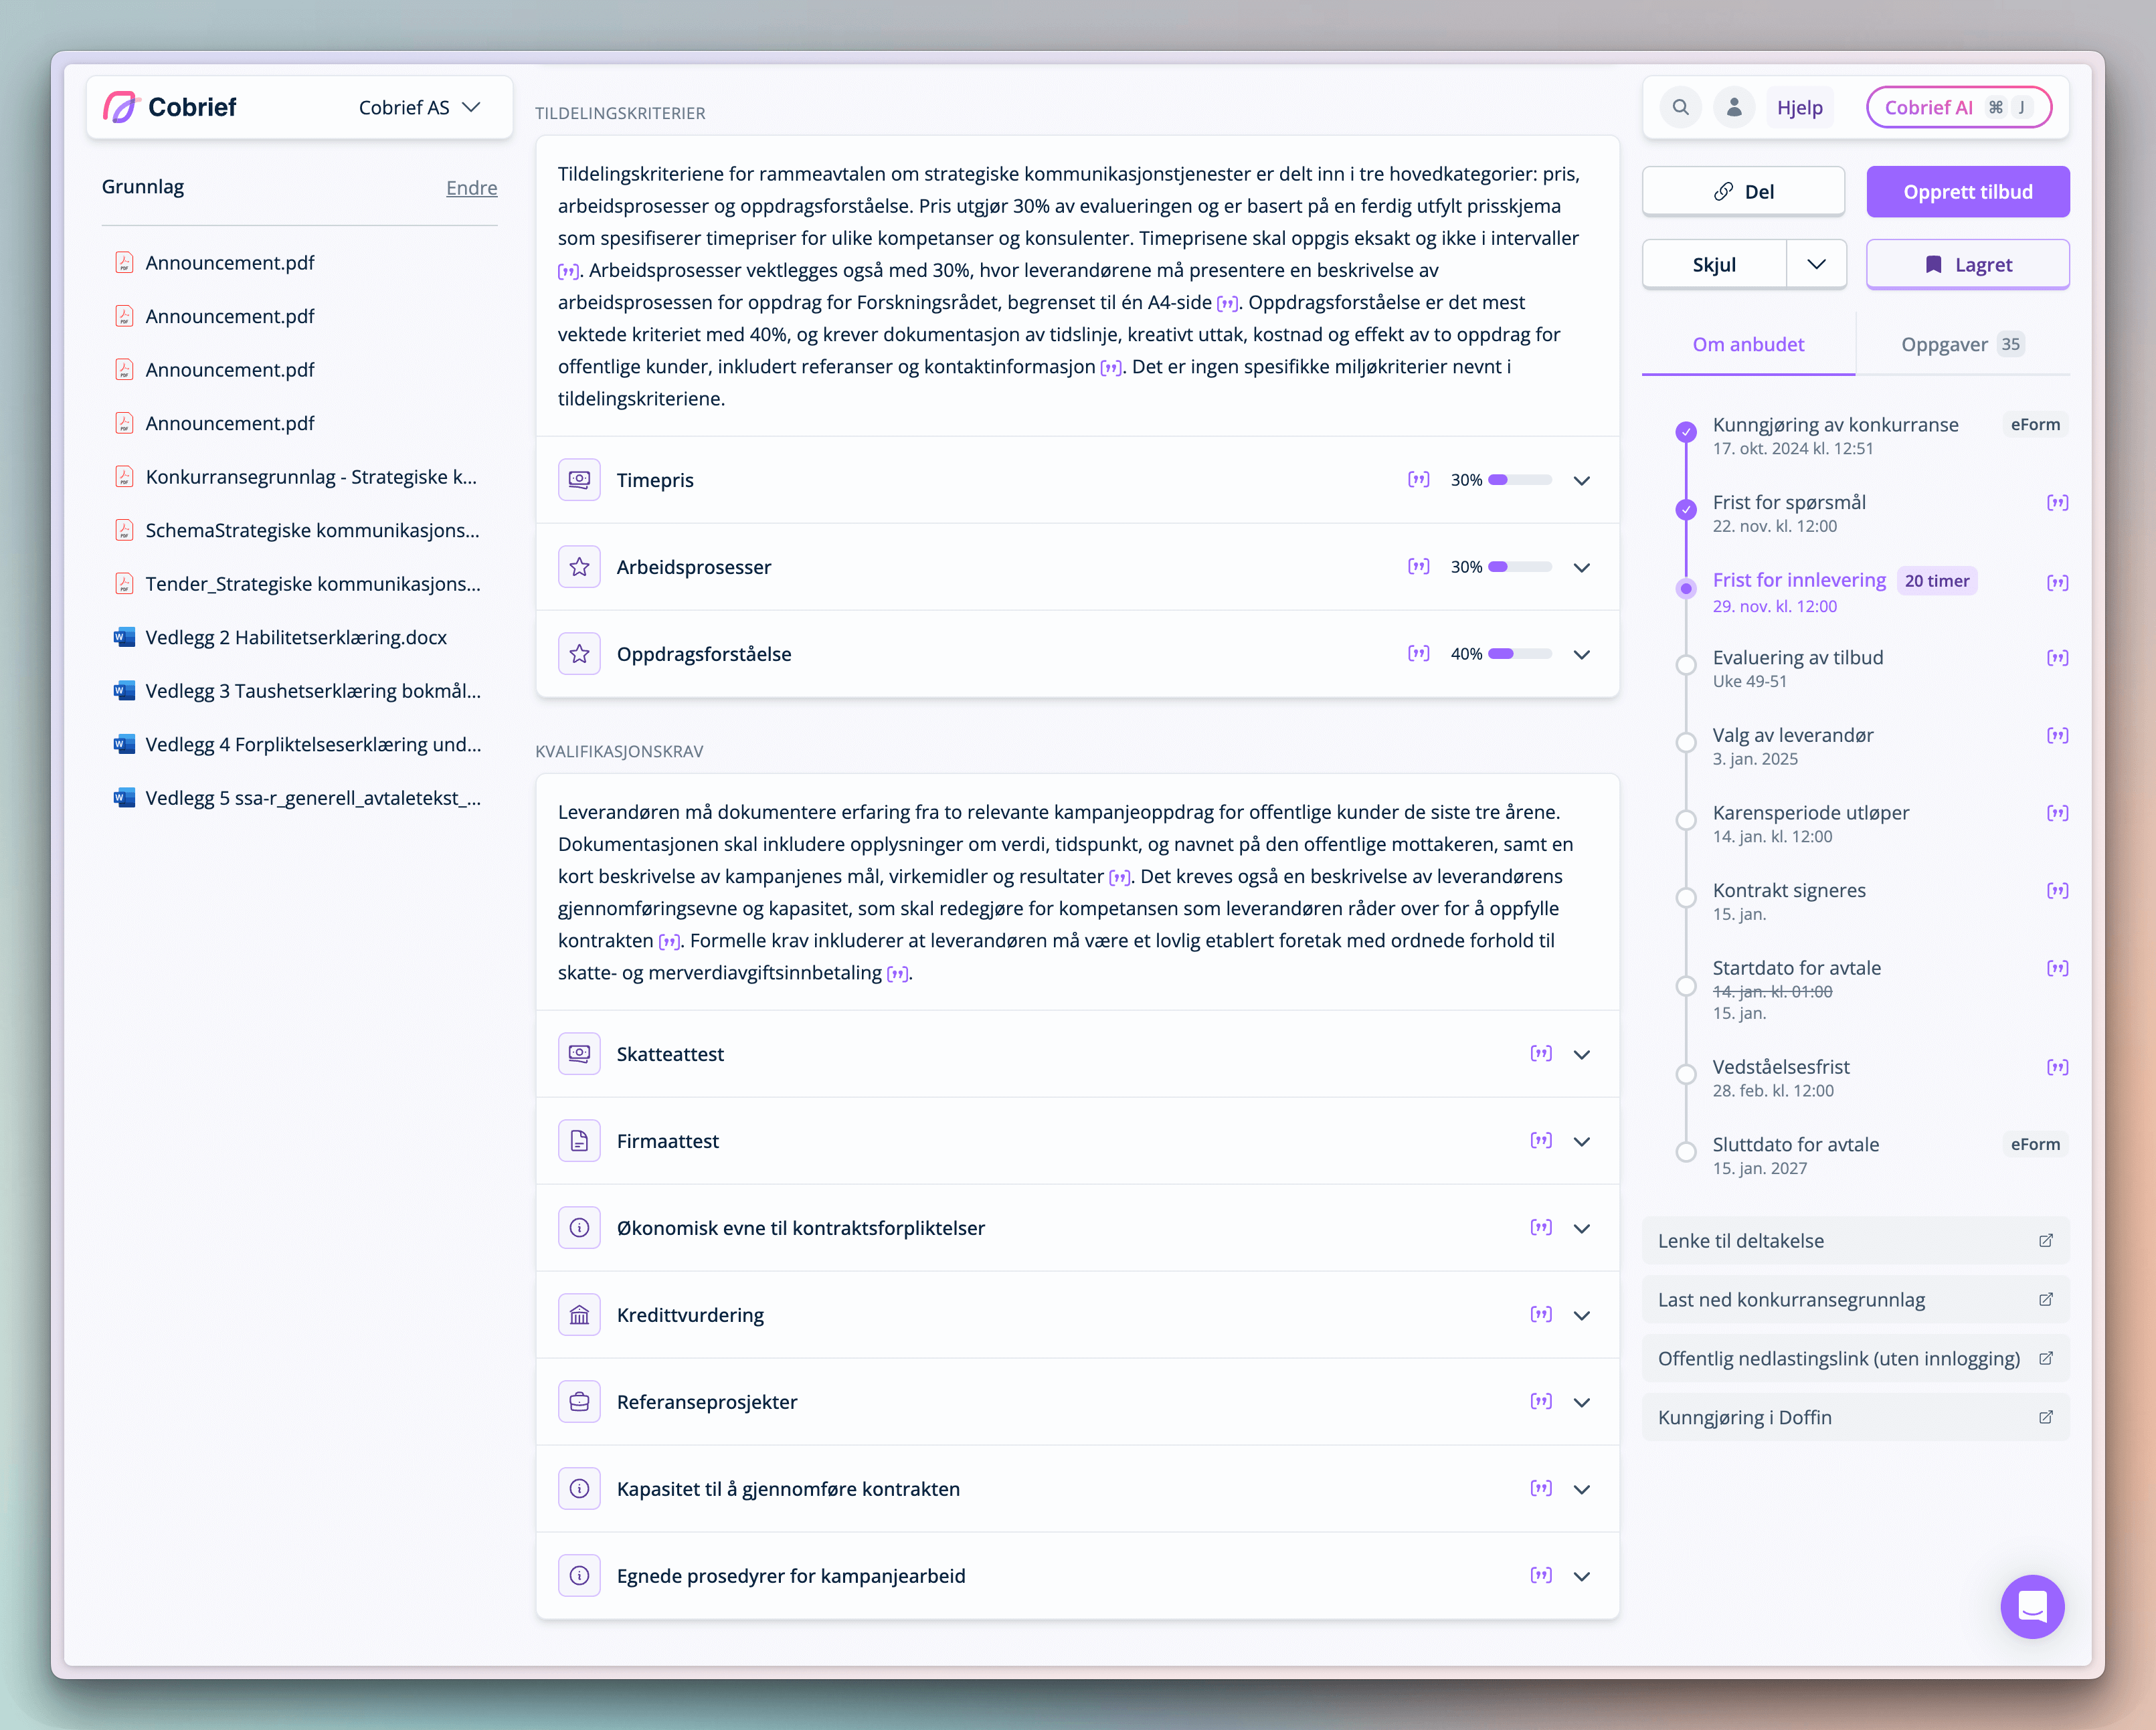Click the Opprett tilbud button
2156x1730 pixels.
coord(1967,191)
